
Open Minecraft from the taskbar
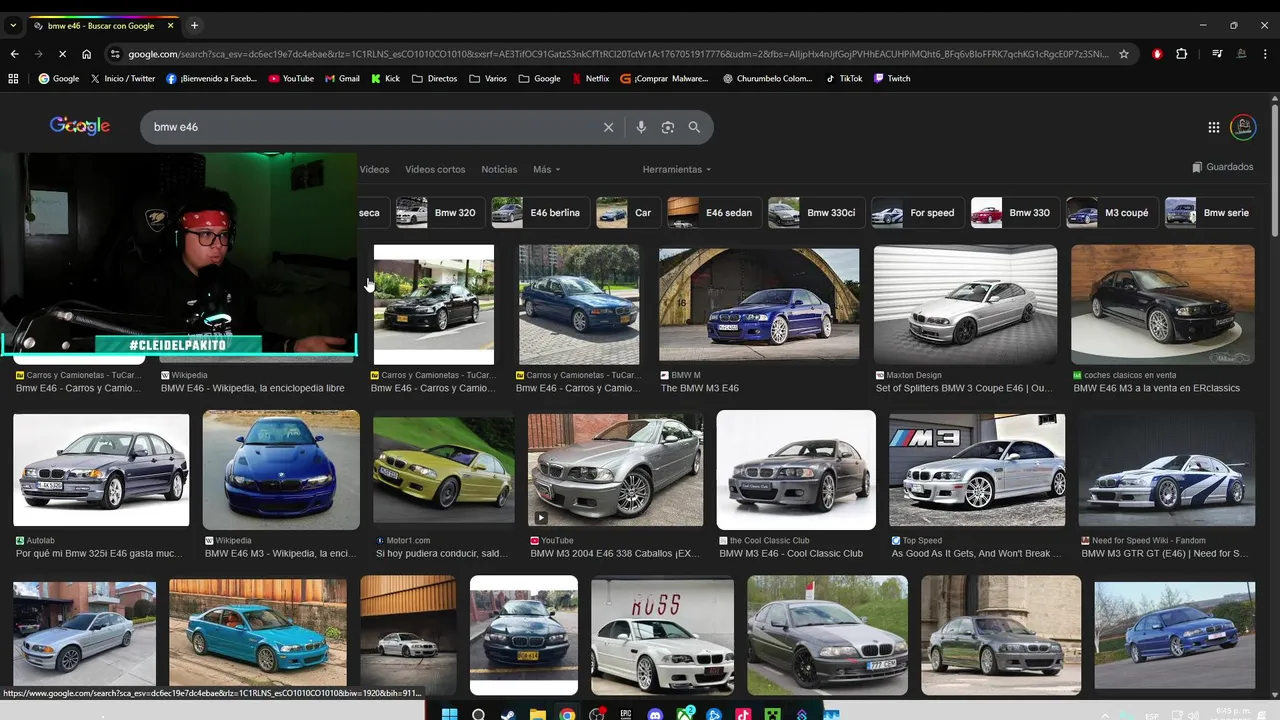tap(772, 714)
